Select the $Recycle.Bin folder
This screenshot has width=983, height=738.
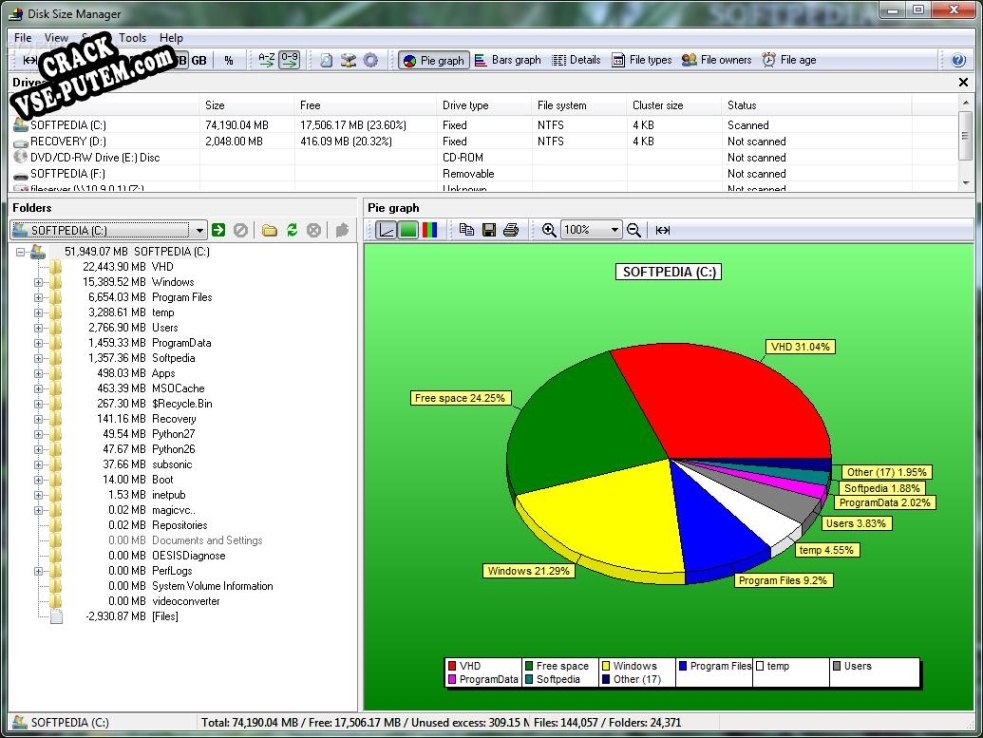182,404
